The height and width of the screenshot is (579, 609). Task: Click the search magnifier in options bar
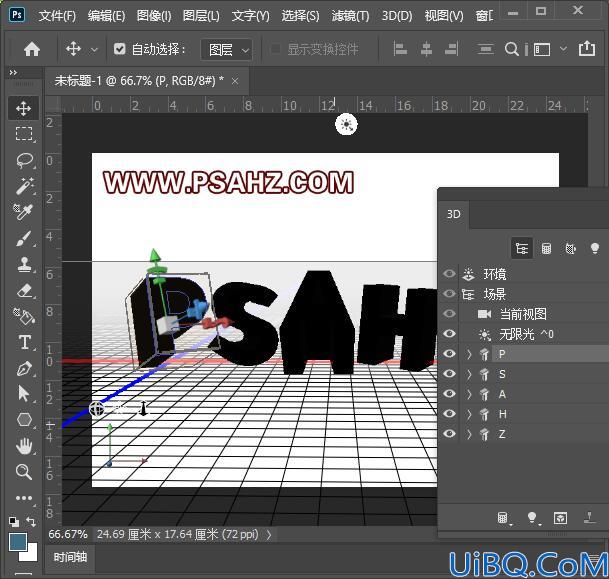512,49
